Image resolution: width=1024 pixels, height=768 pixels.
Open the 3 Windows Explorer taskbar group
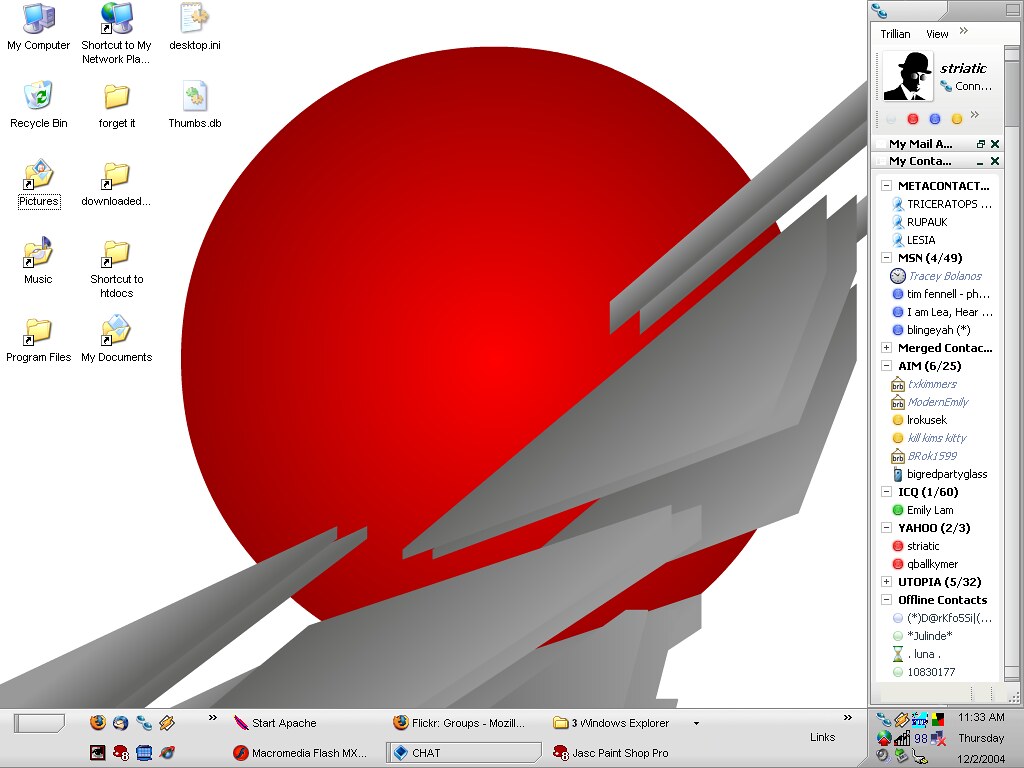(x=618, y=723)
